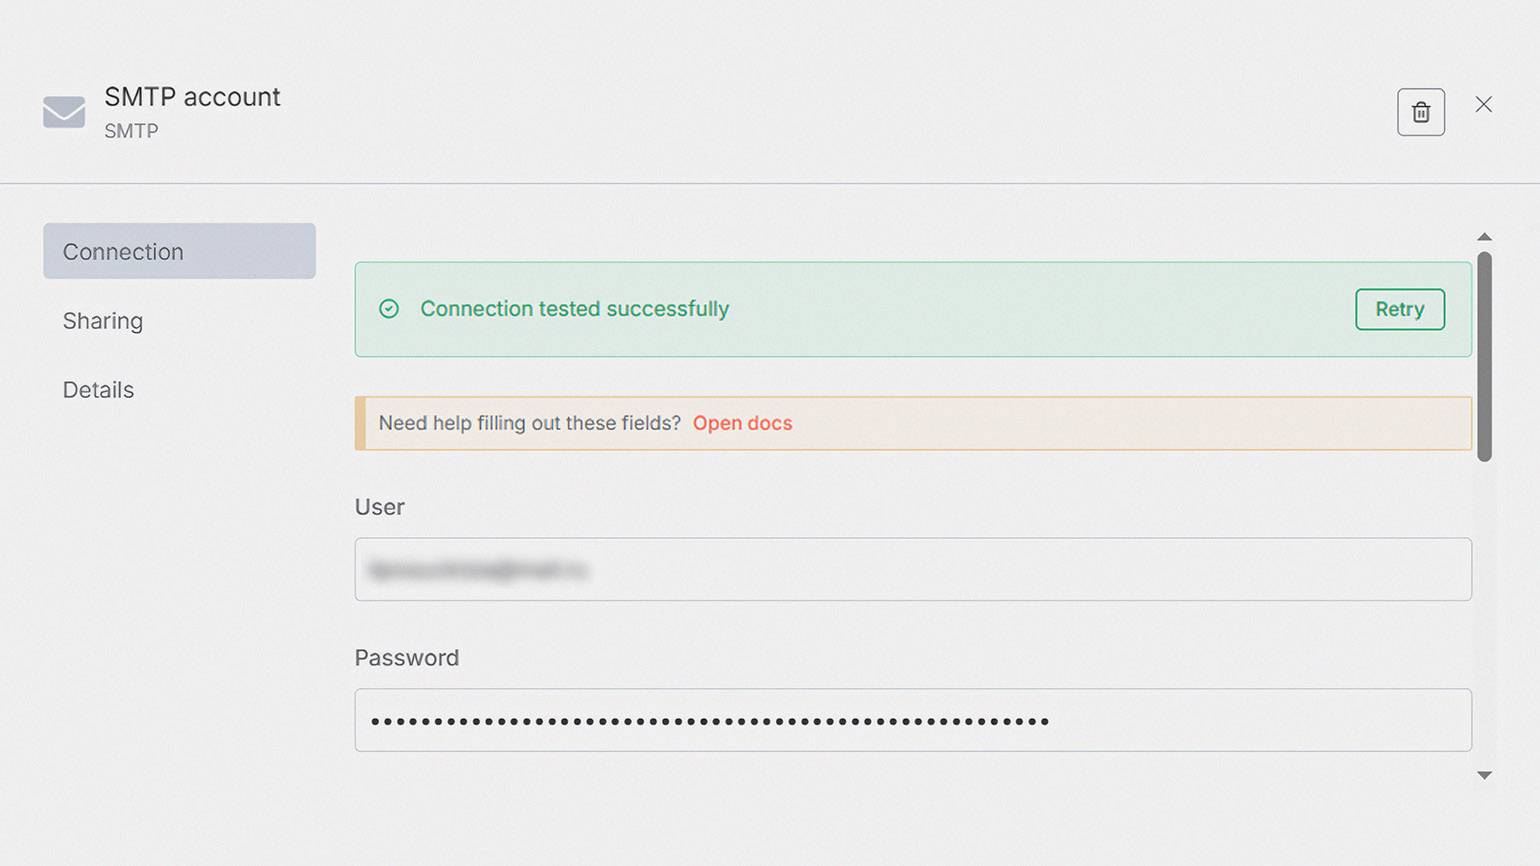Viewport: 1540px width, 866px height.
Task: Click the "Connection tested successfully" message
Action: [x=574, y=309]
